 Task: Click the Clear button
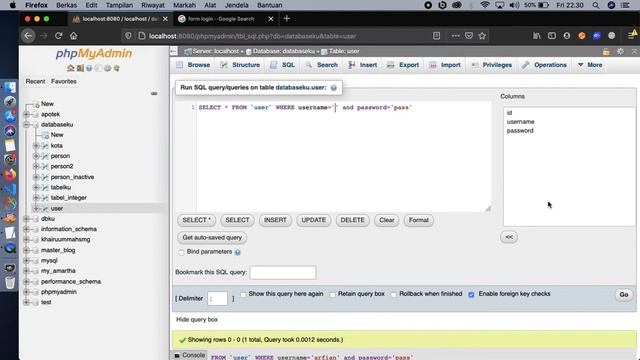(x=387, y=220)
